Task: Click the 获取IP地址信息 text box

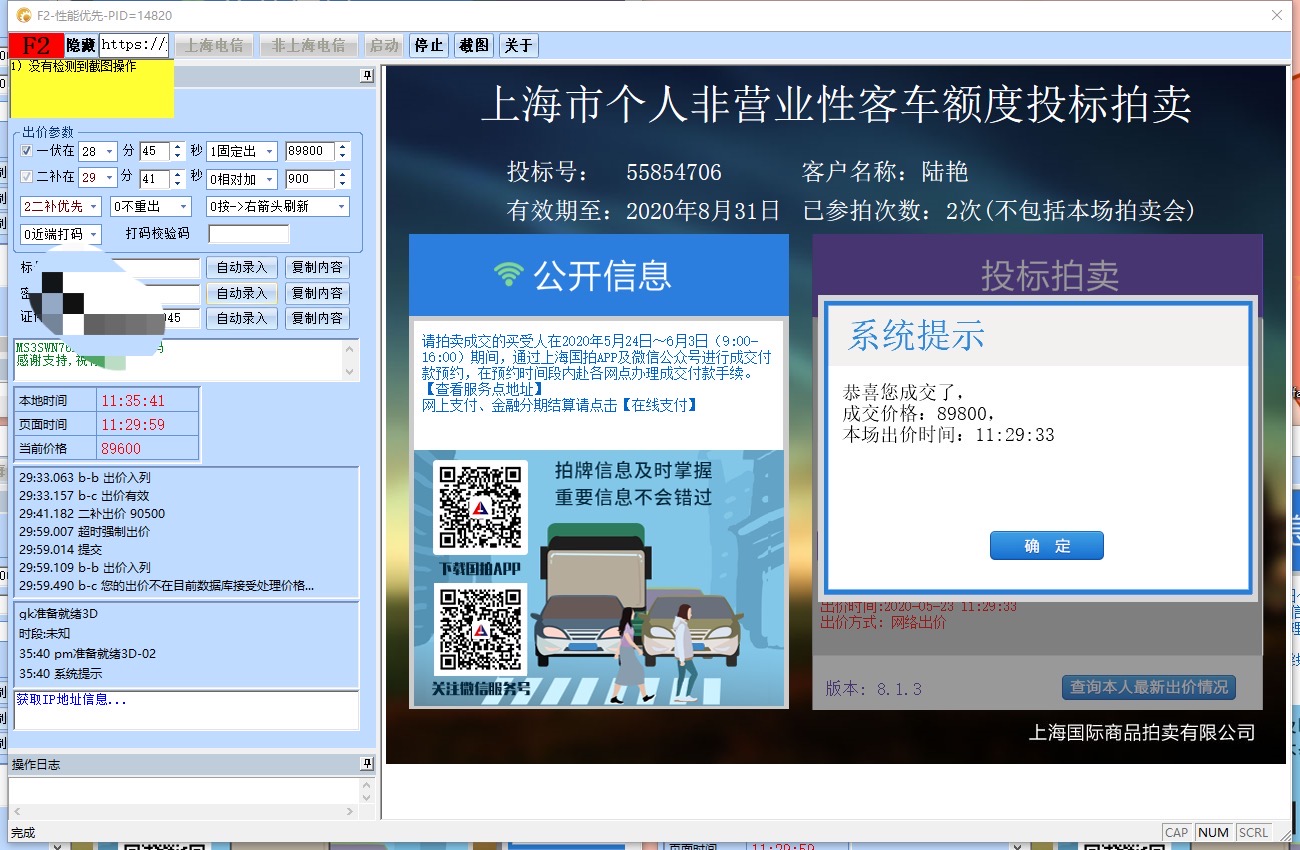Action: 186,710
